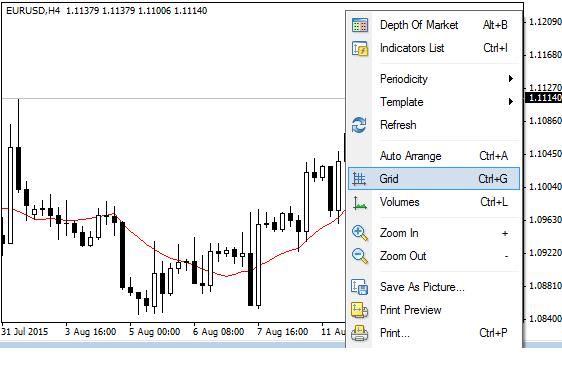Screen dimensions: 562x384
Task: Choose Refresh from the context menu
Action: point(434,125)
